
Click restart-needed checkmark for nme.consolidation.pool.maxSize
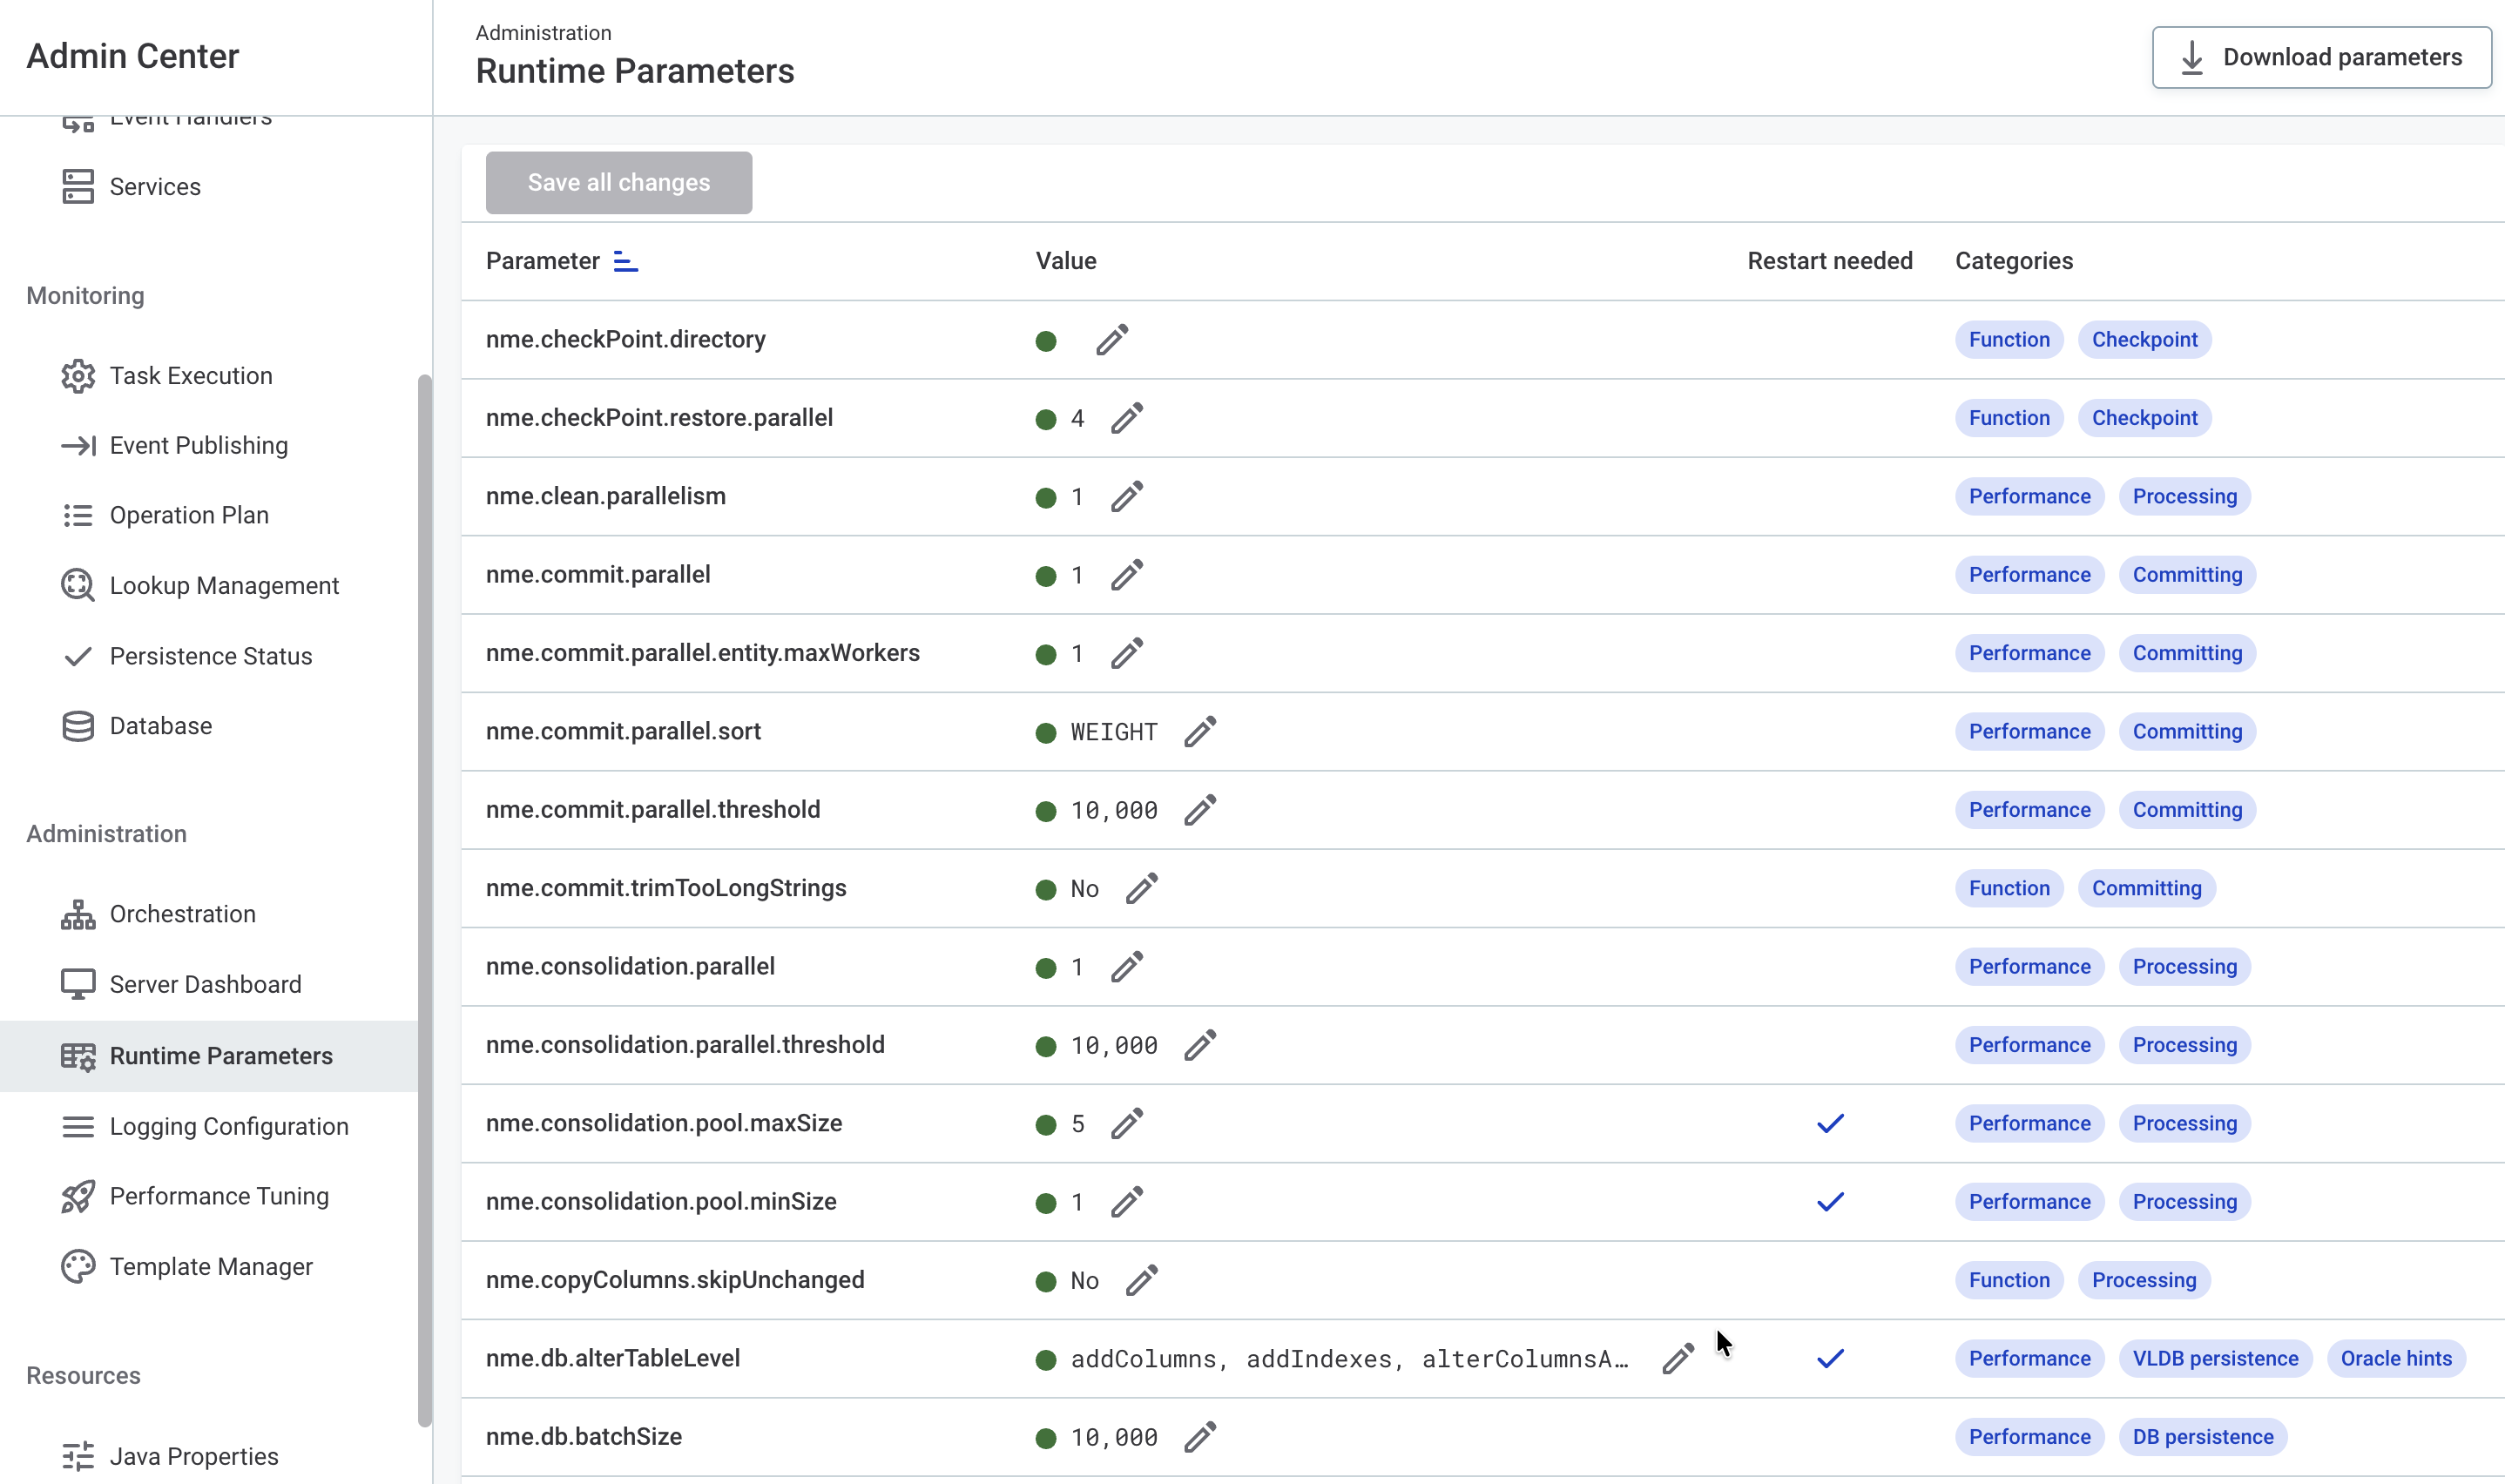click(x=1829, y=1124)
